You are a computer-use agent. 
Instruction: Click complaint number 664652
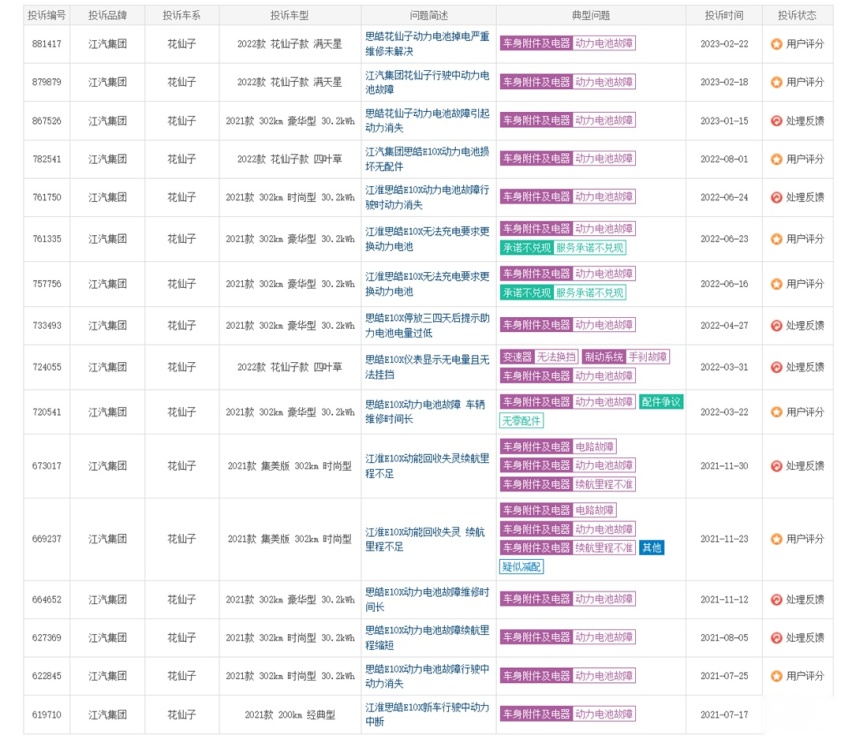point(47,599)
